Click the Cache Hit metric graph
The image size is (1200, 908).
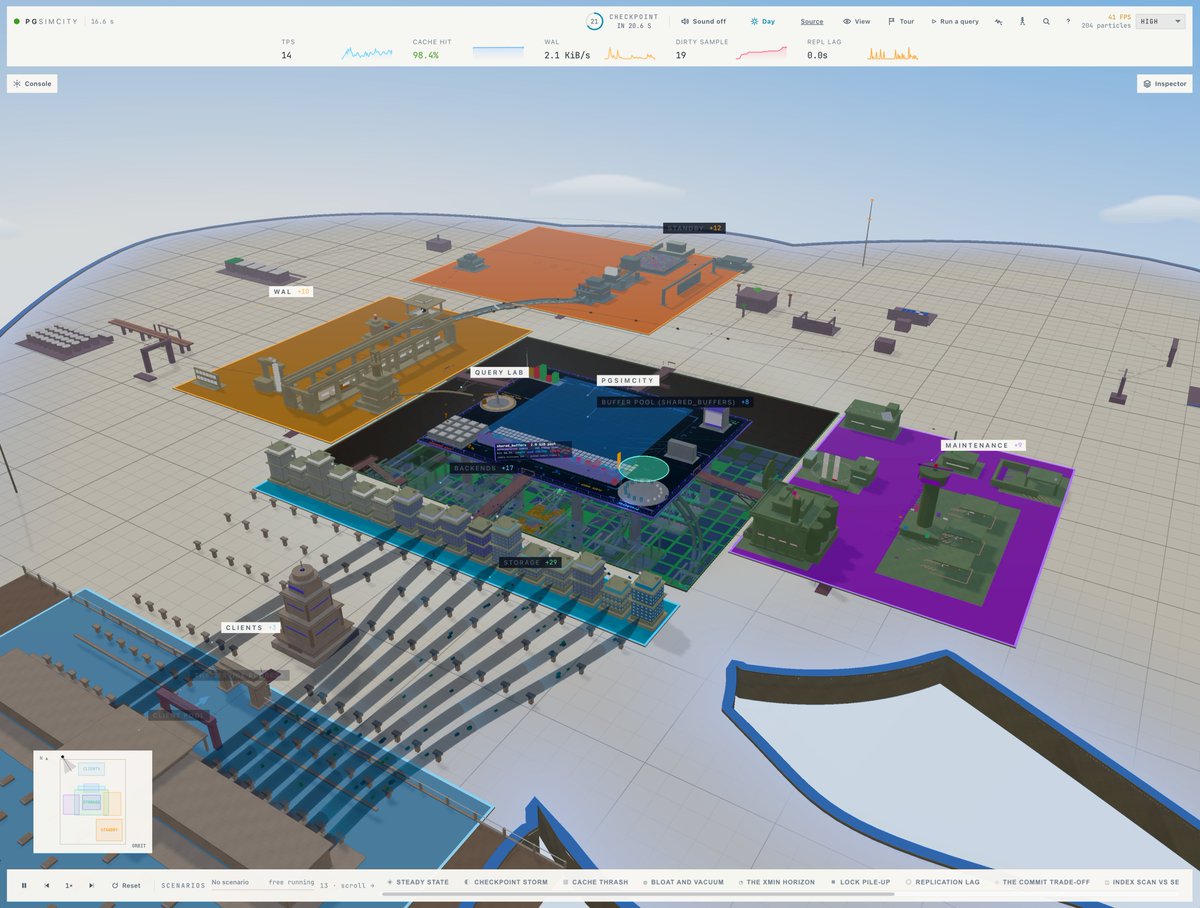[x=497, y=53]
